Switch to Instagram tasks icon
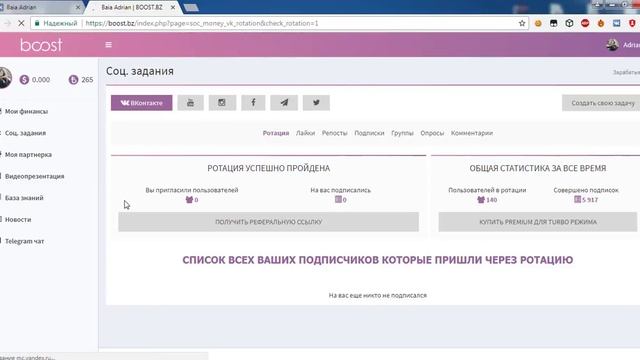 click(222, 103)
